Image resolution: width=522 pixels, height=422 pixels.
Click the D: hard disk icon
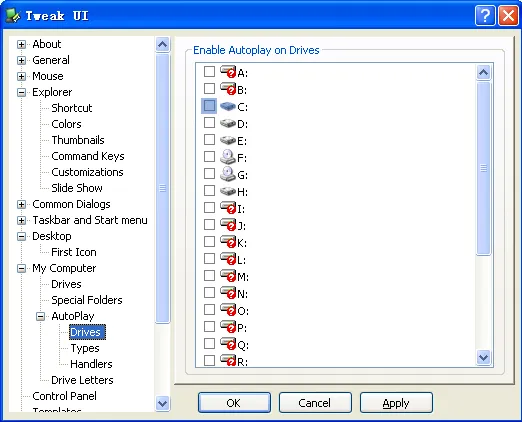(x=228, y=123)
